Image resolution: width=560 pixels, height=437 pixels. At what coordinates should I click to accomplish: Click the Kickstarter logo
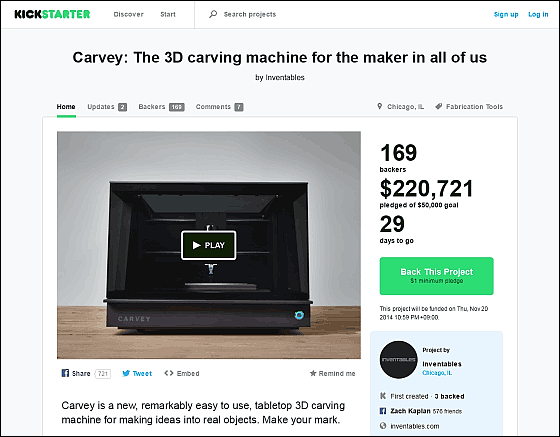tap(52, 14)
